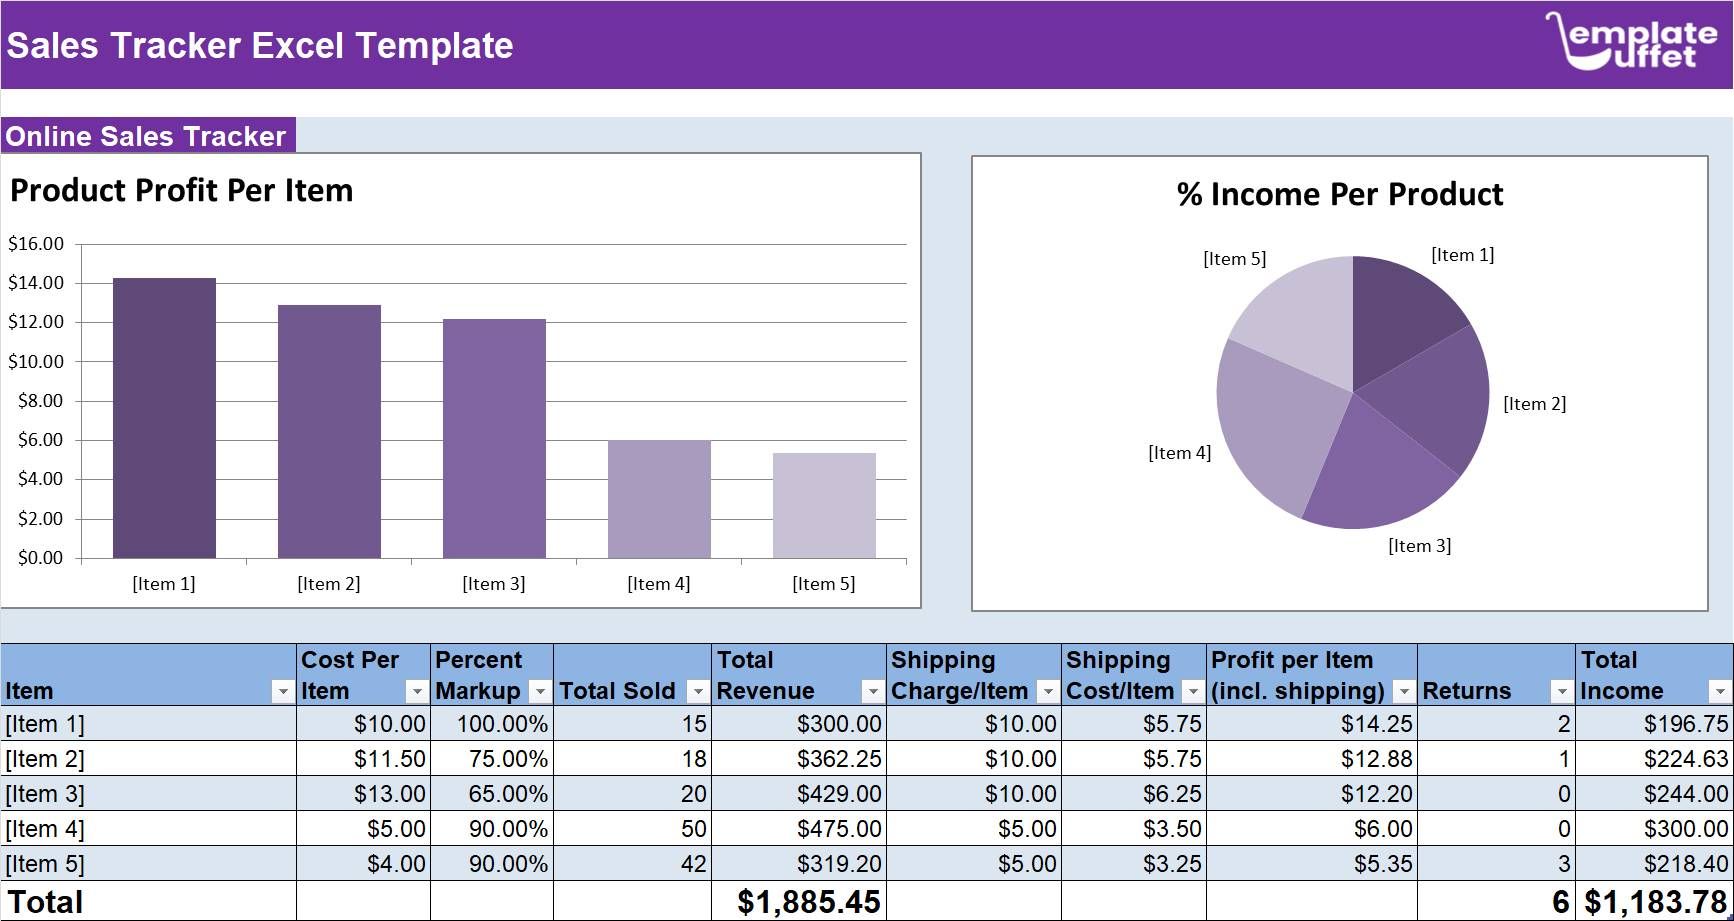Click the [Item 5] pie slice label
Image resolution: width=1734 pixels, height=921 pixels.
pyautogui.click(x=1235, y=259)
